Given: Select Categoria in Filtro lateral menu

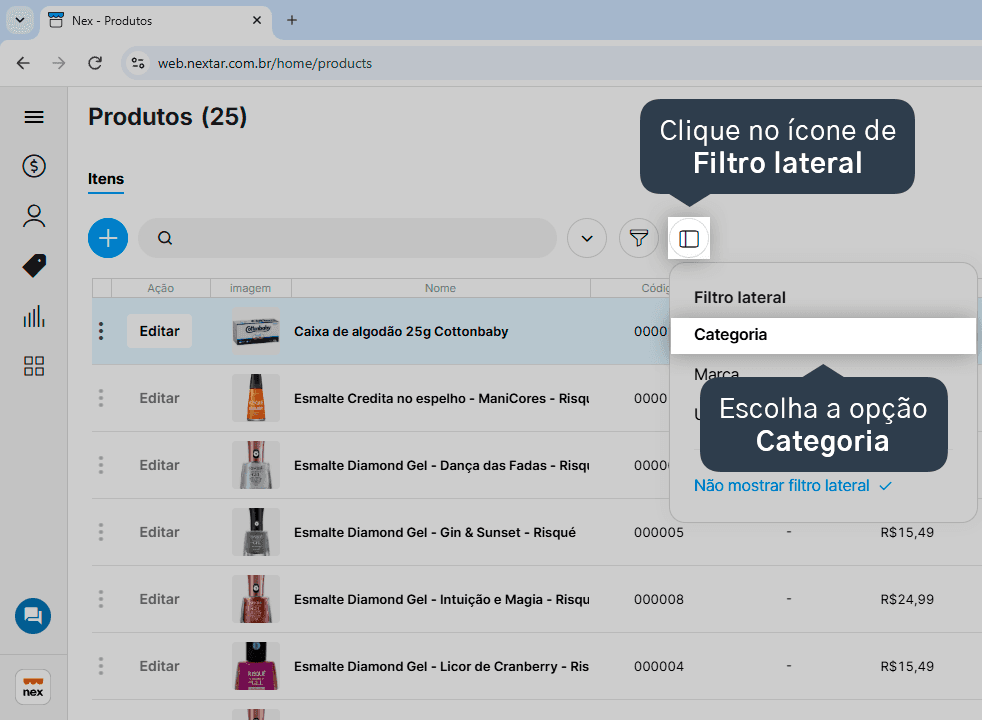Looking at the screenshot, I should click(823, 335).
